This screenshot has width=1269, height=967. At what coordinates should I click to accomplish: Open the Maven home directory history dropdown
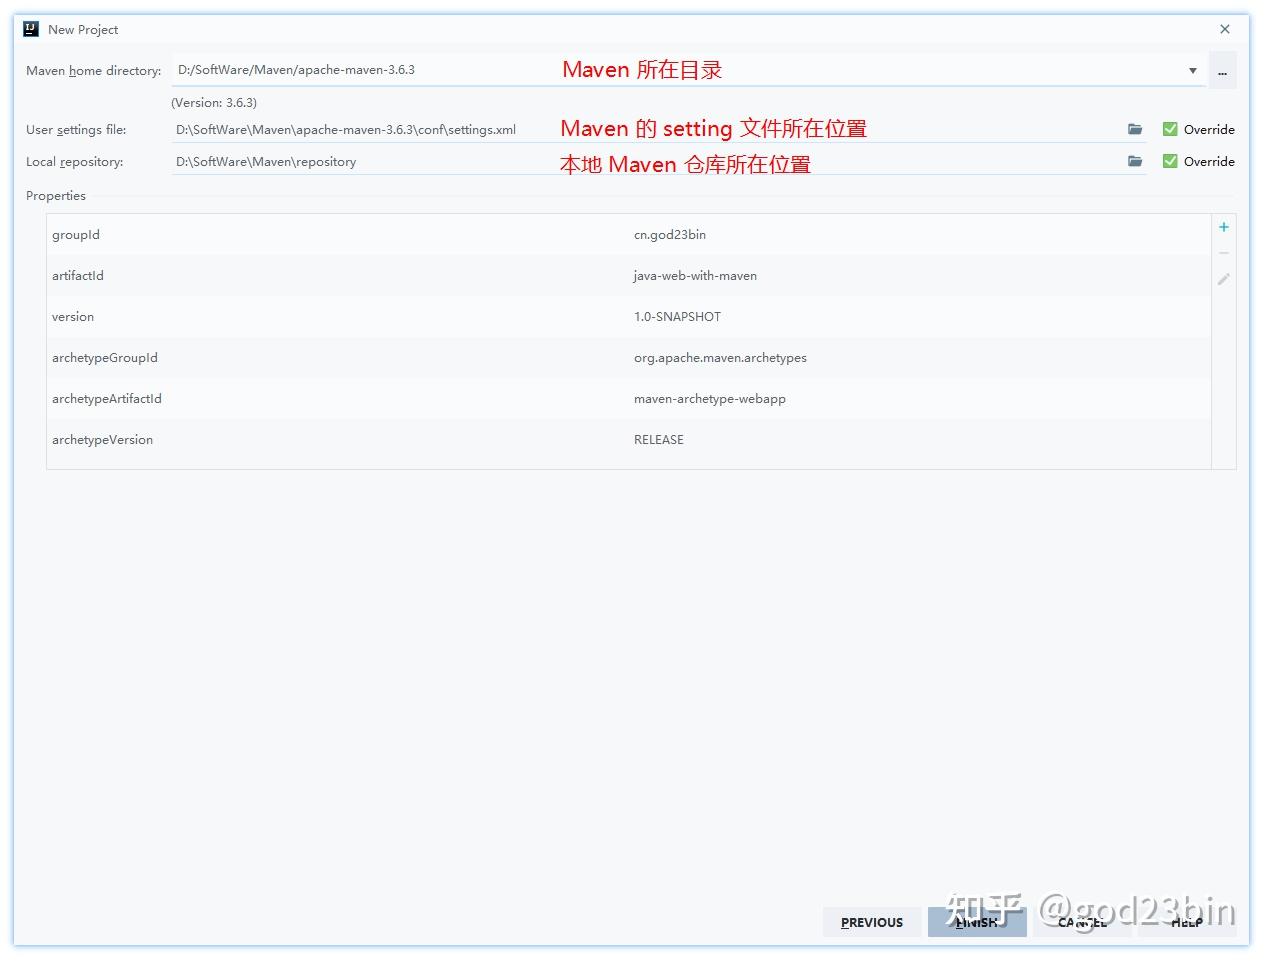(1192, 70)
